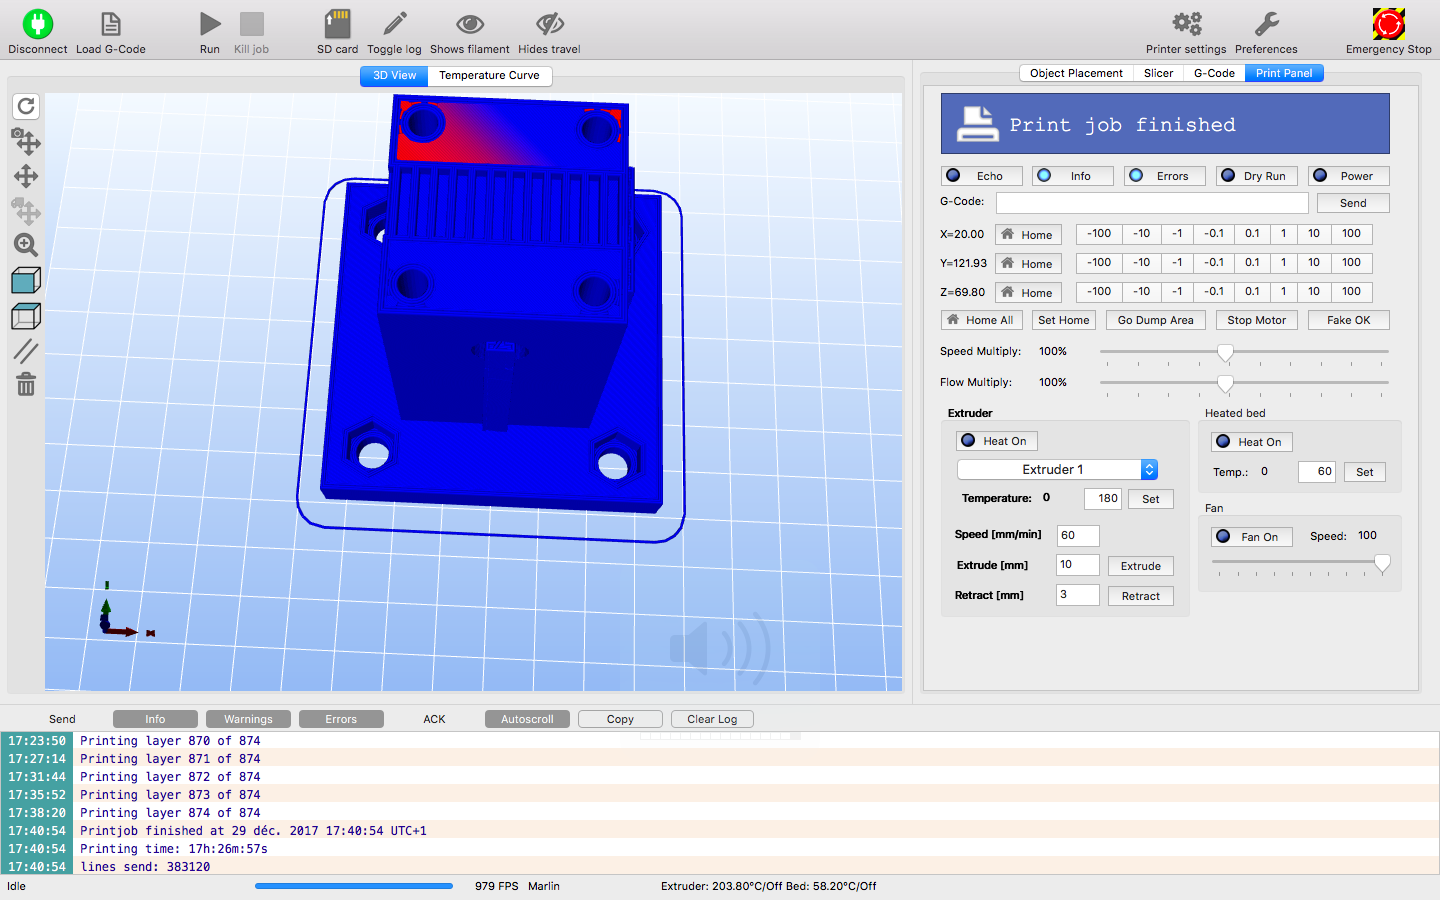The image size is (1440, 900).
Task: Click the Load G-Code file icon
Action: [111, 24]
